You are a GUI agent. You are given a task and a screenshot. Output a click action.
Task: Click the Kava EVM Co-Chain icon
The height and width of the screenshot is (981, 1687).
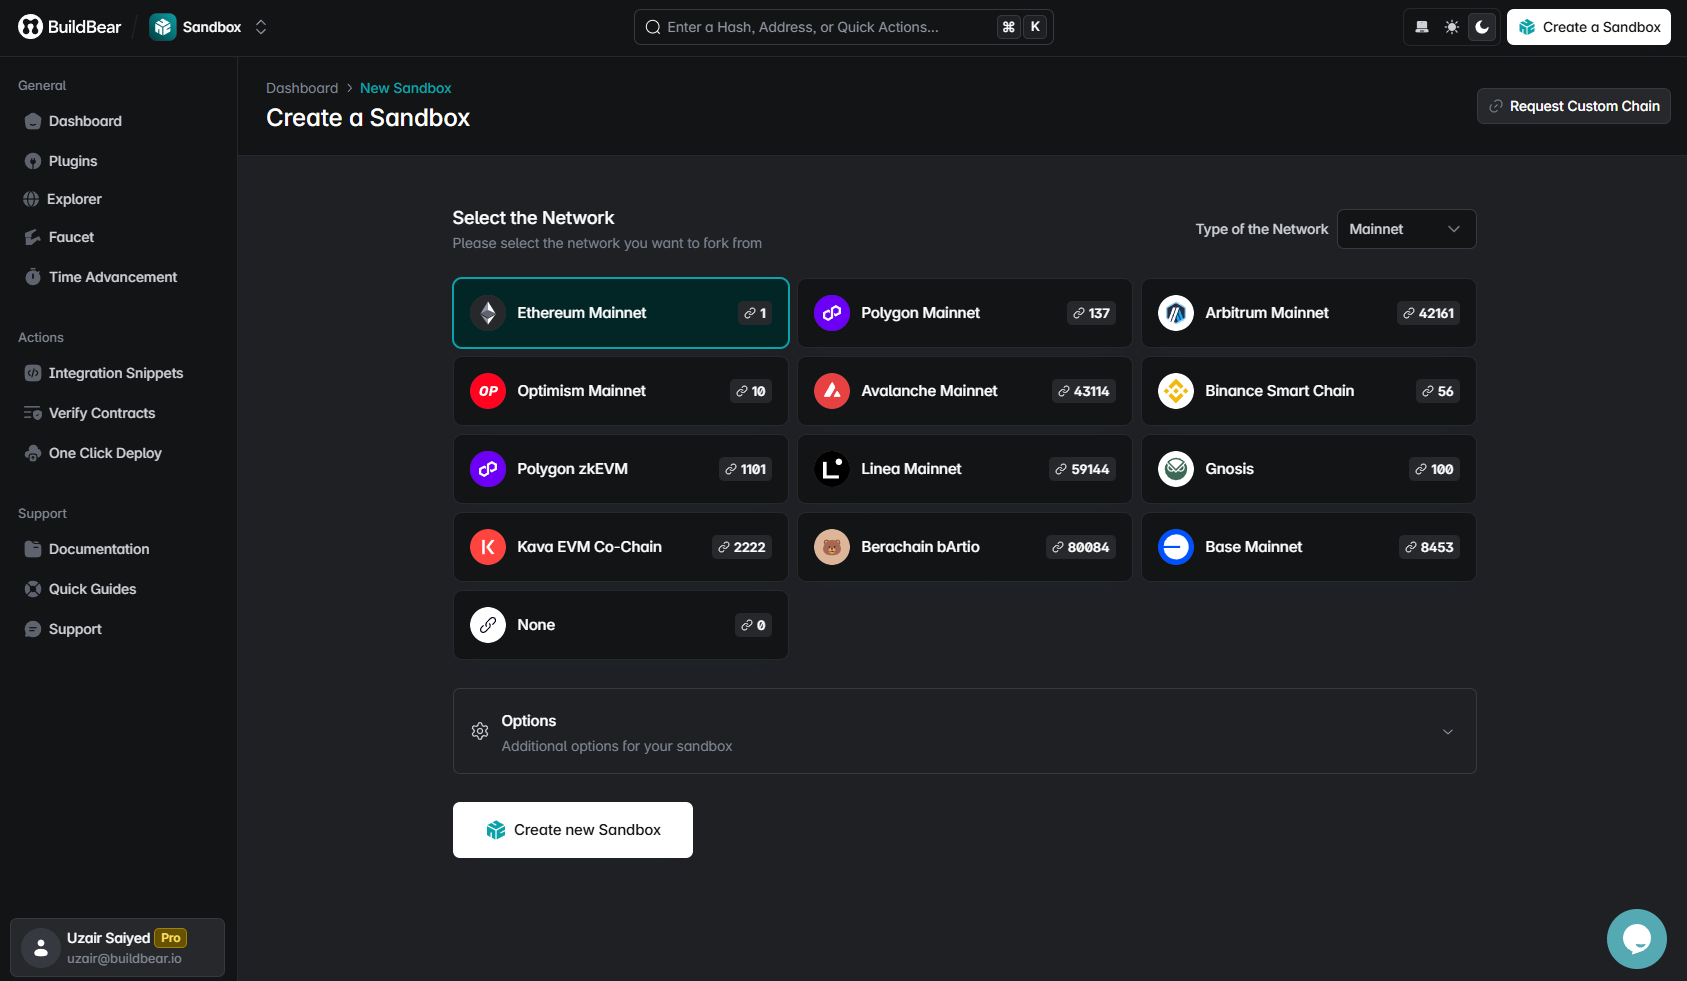(x=487, y=547)
